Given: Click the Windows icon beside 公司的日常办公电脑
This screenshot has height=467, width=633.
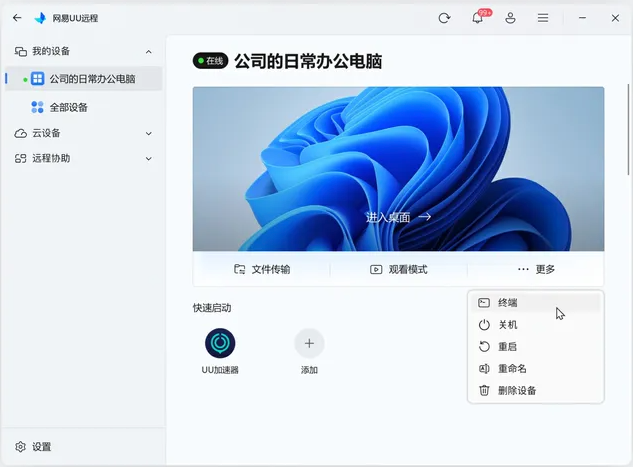Looking at the screenshot, I should coord(38,79).
